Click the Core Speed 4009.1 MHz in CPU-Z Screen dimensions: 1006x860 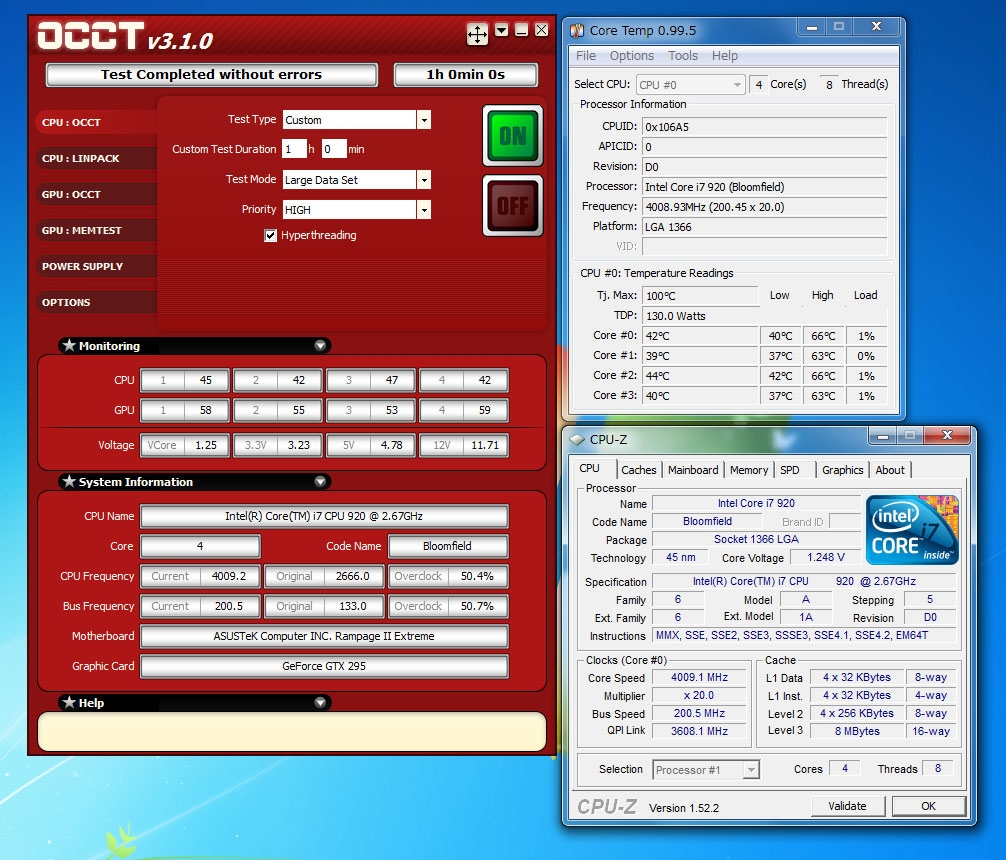(x=699, y=677)
